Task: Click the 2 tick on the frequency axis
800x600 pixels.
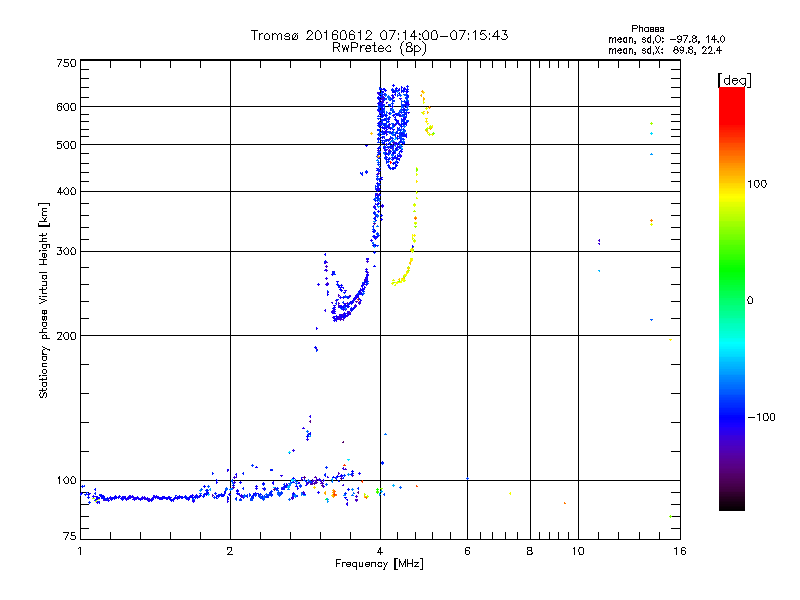Action: point(230,551)
